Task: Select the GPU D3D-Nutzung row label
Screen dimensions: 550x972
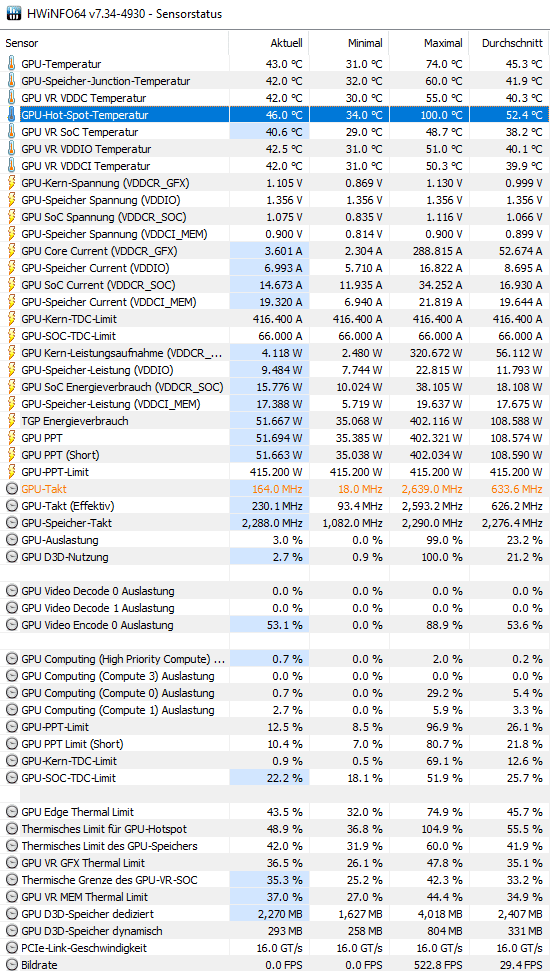Action: click(x=64, y=557)
